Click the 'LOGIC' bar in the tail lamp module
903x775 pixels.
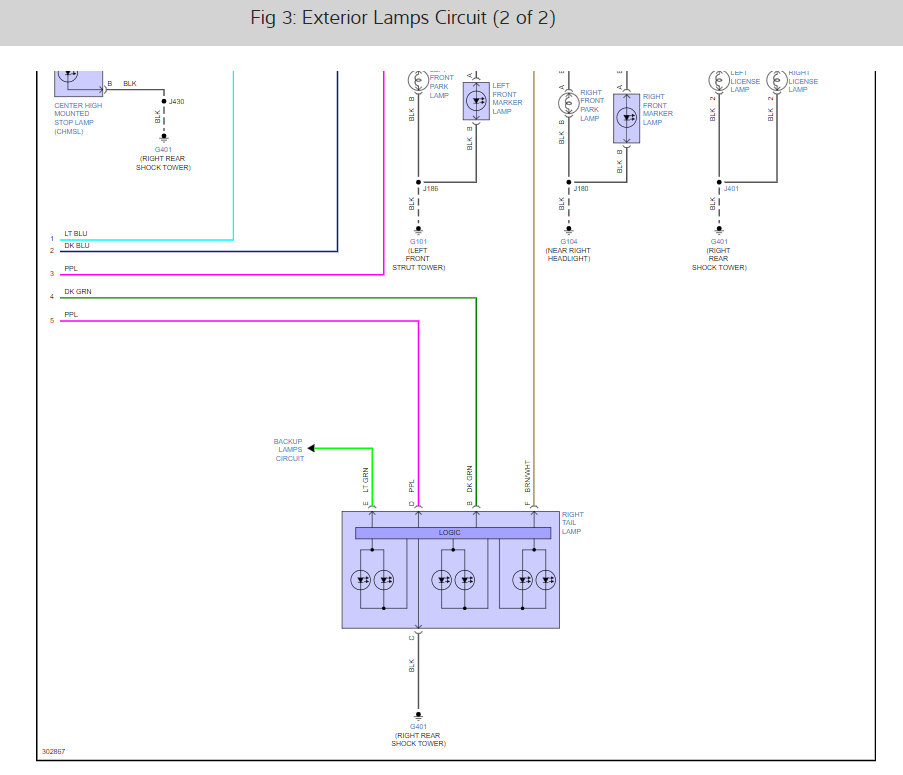pos(453,533)
